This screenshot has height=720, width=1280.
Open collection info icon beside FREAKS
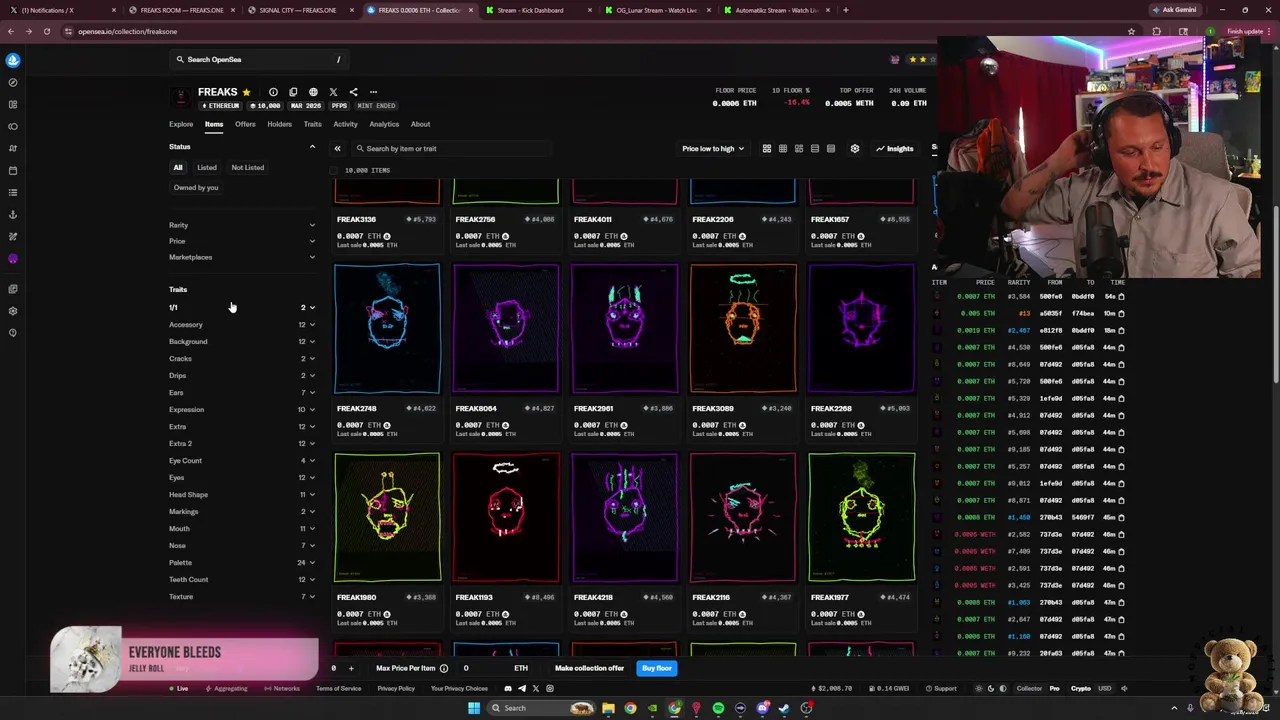pyautogui.click(x=273, y=92)
